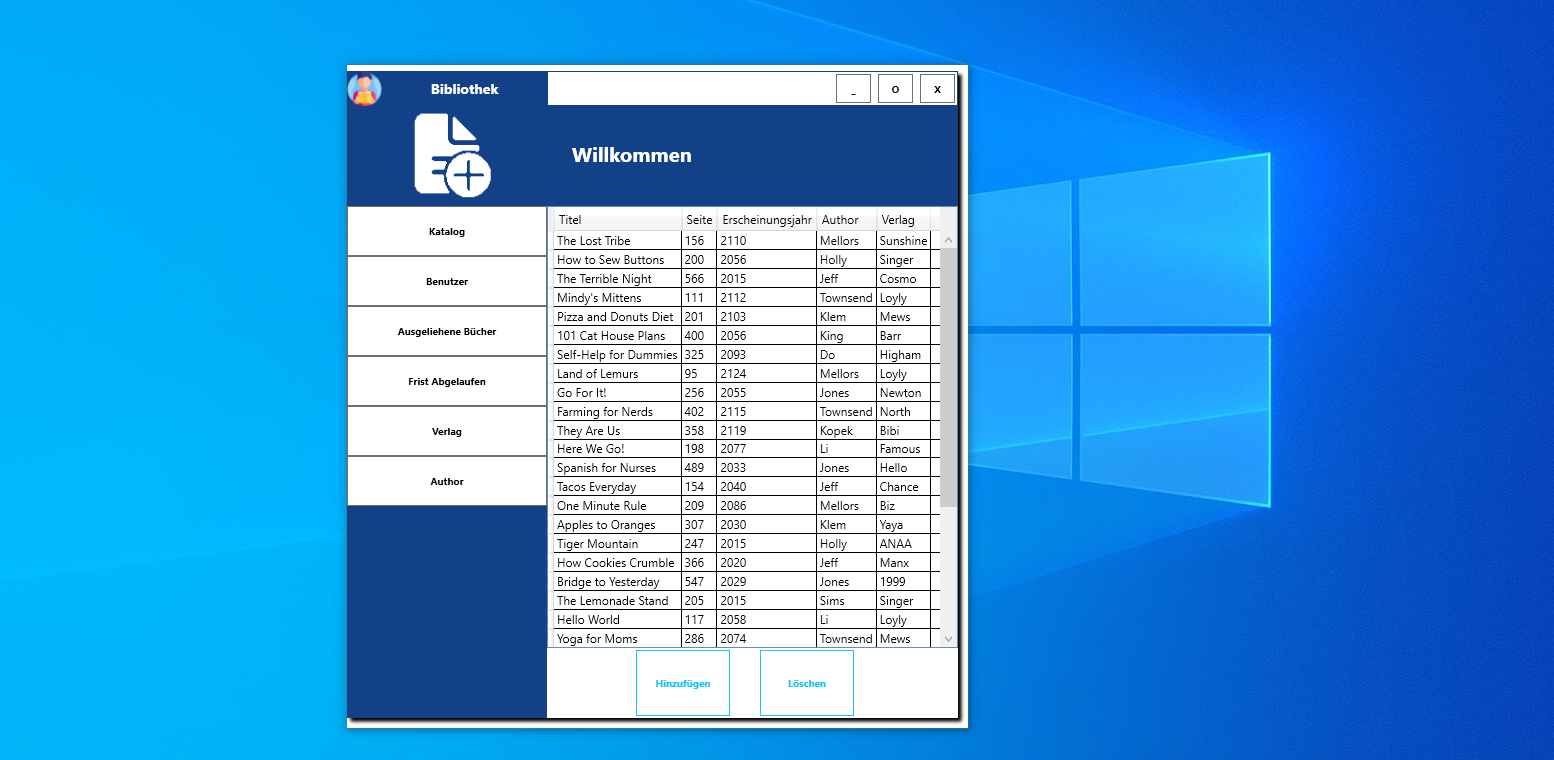The width and height of the screenshot is (1554, 760).
Task: Select 'How to Sew Buttons' row
Action: coord(747,259)
